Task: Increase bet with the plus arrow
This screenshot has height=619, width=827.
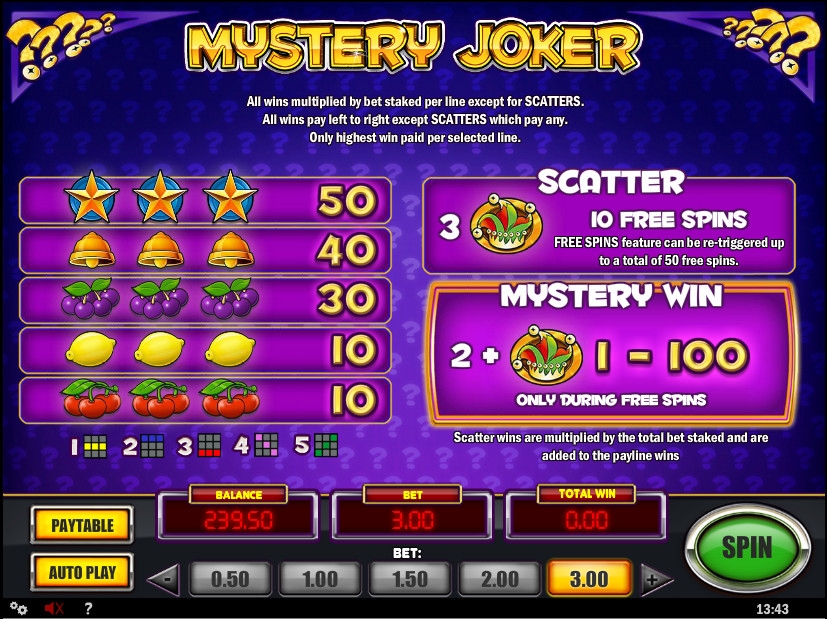Action: click(x=656, y=579)
